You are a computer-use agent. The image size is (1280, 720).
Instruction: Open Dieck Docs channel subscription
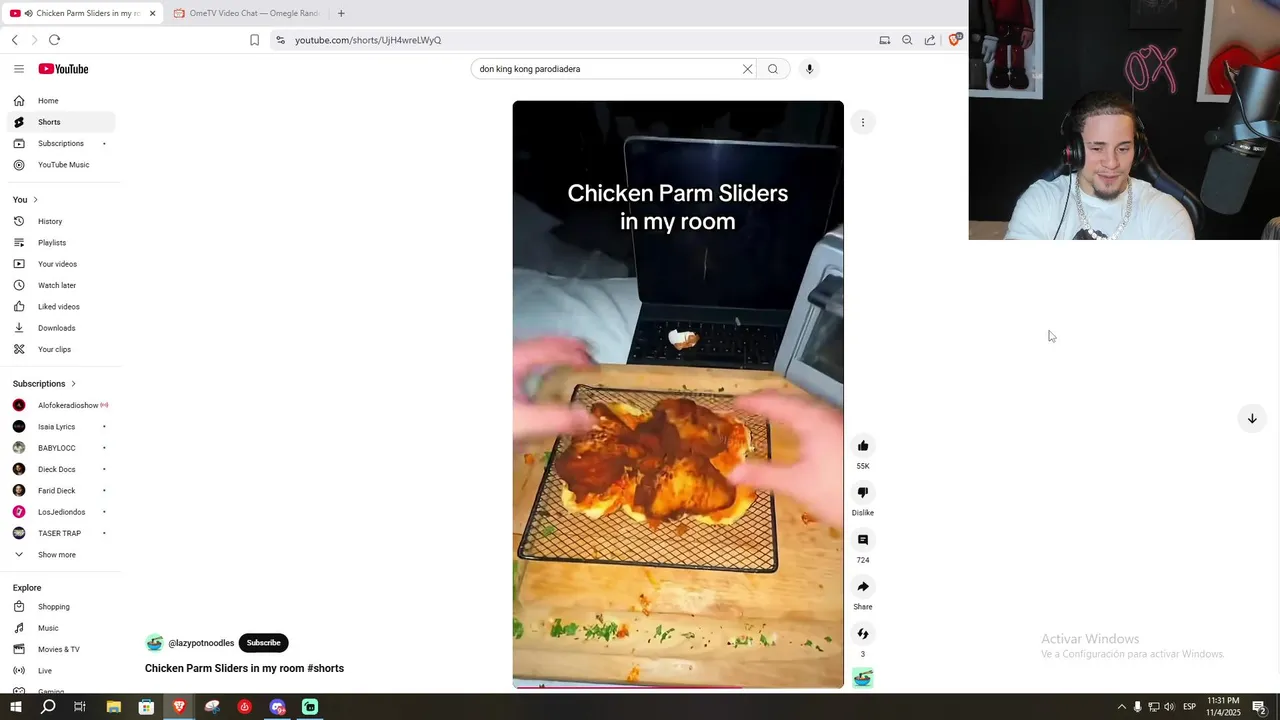pos(60,469)
